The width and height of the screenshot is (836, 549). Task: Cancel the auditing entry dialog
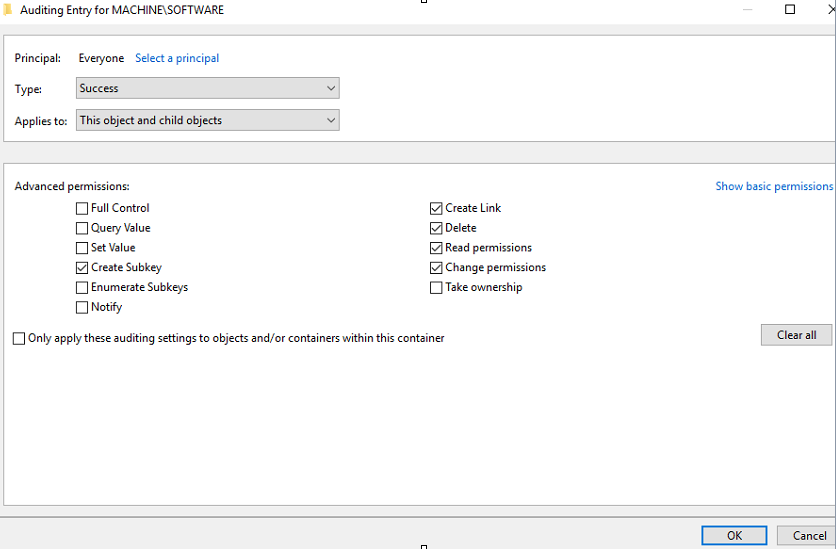808,536
